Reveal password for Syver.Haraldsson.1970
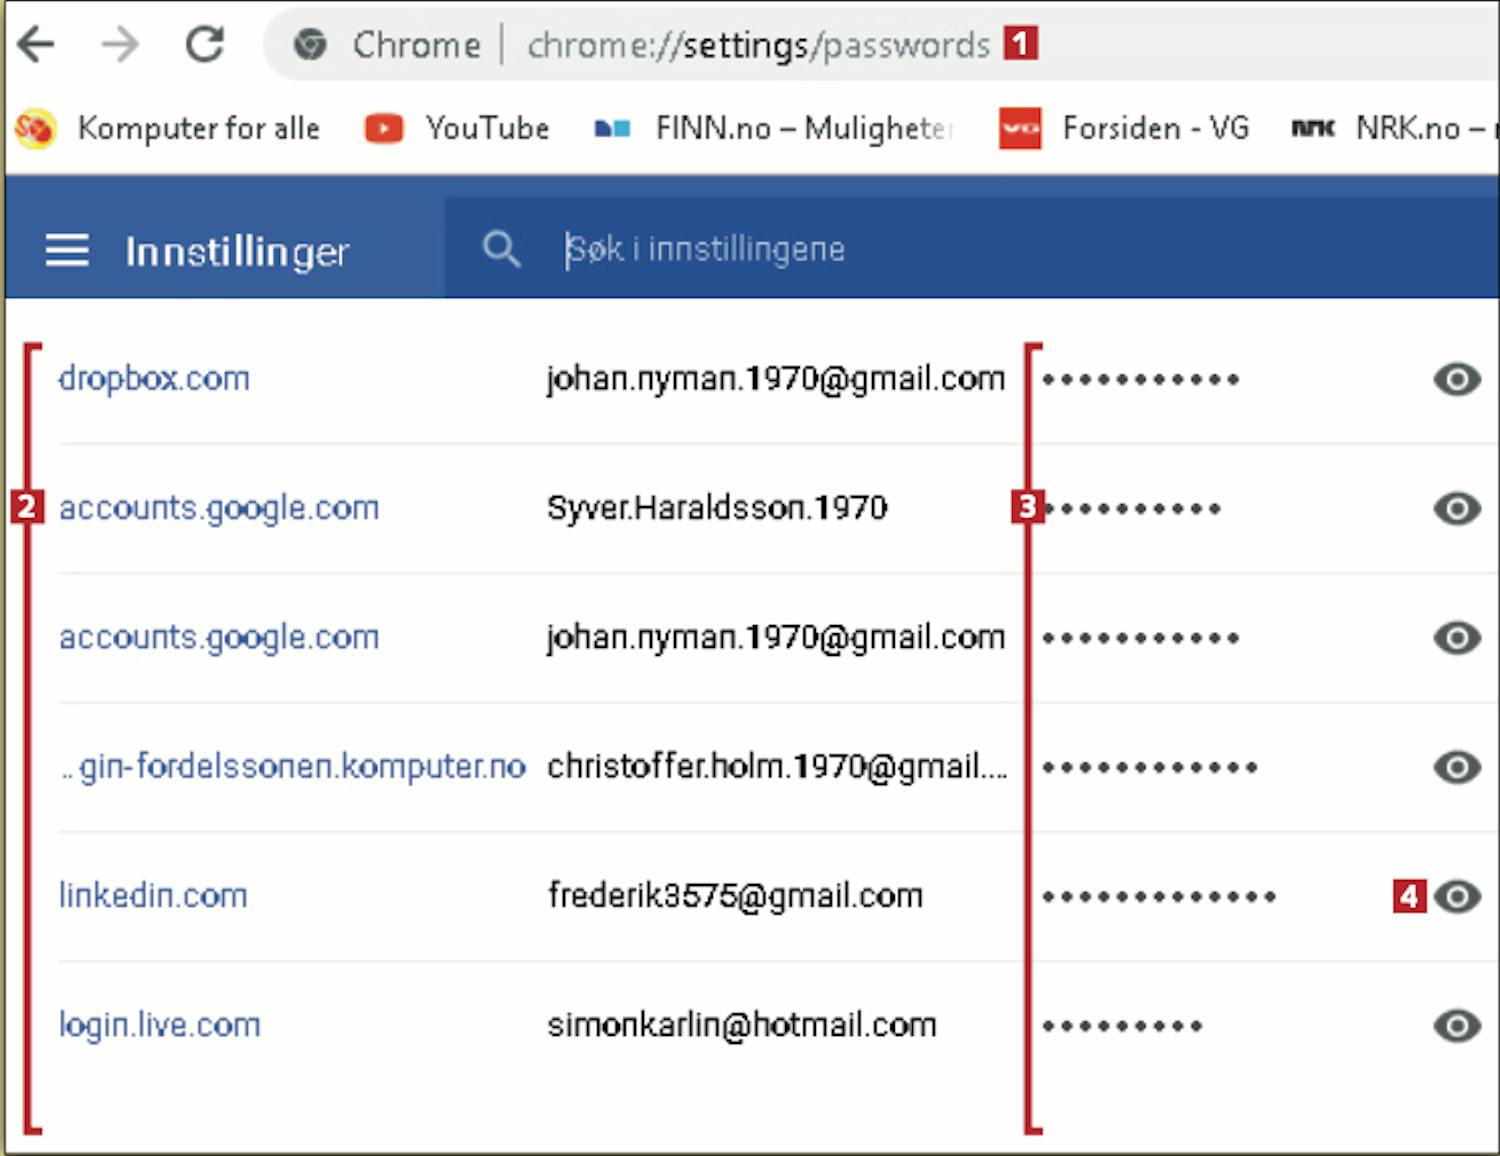 click(x=1457, y=508)
